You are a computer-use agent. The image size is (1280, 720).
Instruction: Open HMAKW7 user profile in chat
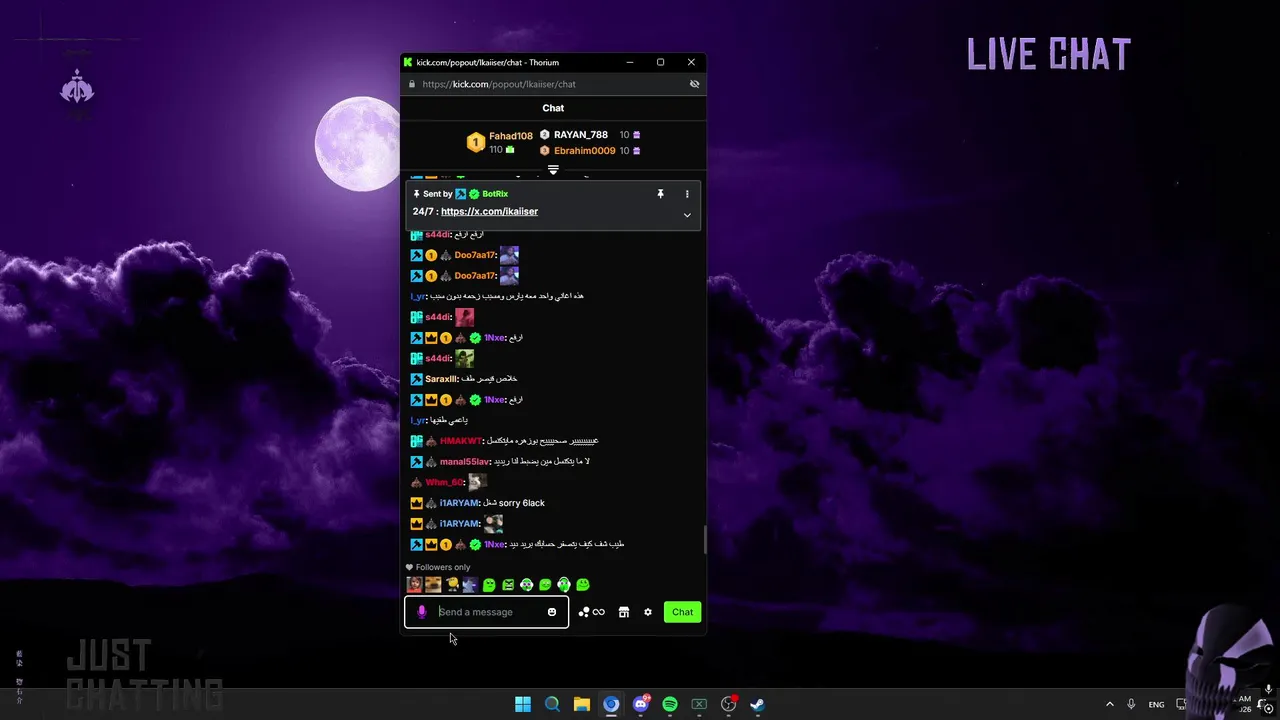[x=460, y=441]
